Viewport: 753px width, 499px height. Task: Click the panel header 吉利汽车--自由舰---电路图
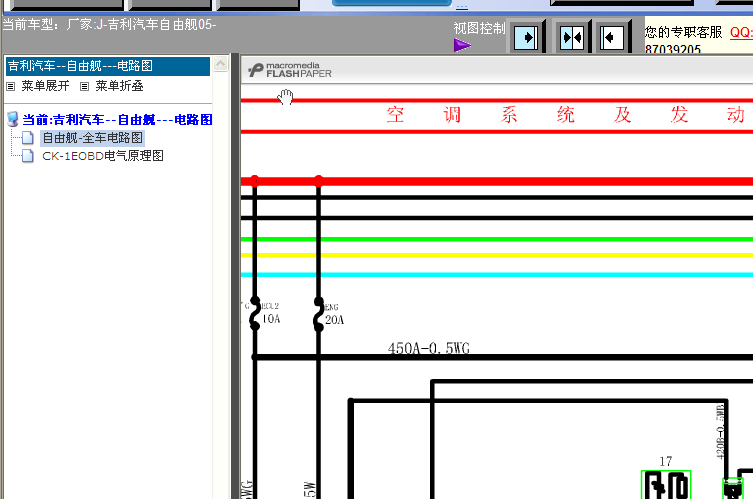(108, 66)
